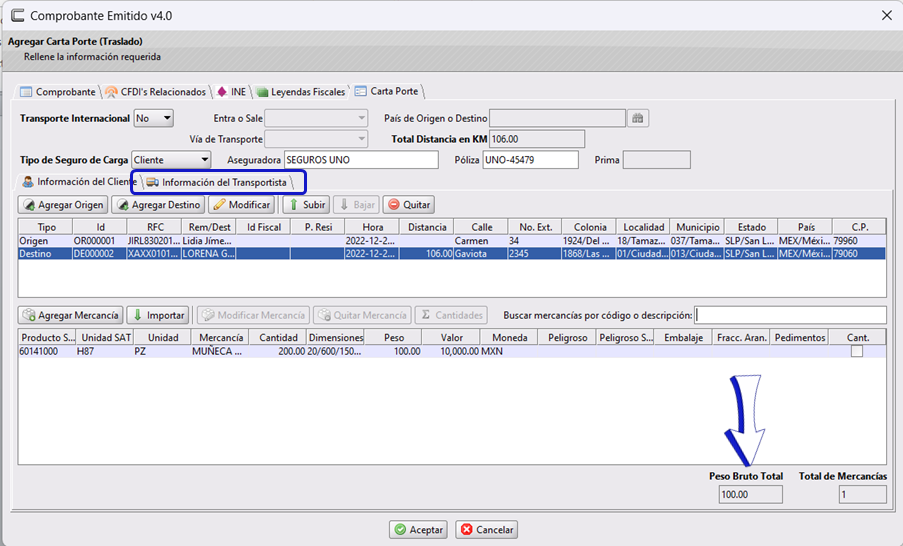Viewport: 903px width, 546px height.
Task: Open the Entra o Sale dropdown
Action: 316,118
